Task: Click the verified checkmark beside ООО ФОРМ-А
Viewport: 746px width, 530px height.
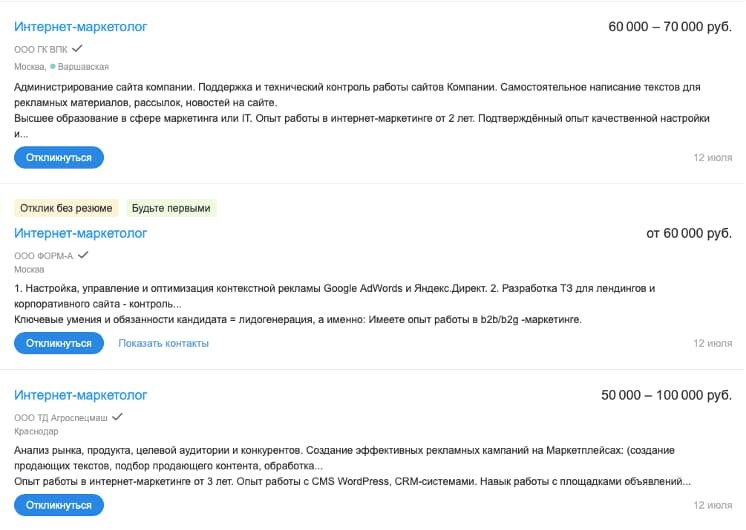Action: coord(82,255)
